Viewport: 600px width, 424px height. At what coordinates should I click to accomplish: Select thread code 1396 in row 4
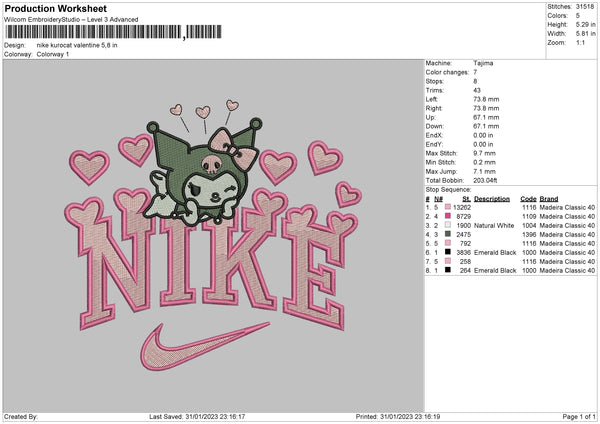coord(529,235)
